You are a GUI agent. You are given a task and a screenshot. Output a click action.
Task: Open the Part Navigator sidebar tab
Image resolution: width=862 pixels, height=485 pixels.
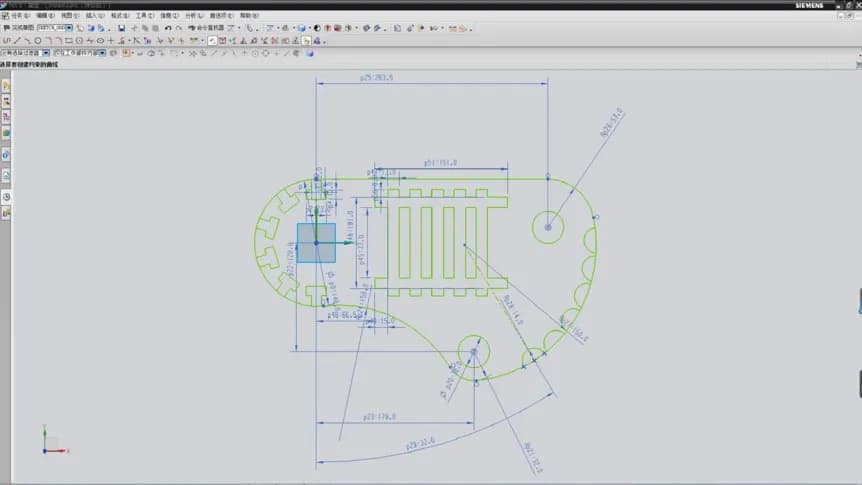click(6, 117)
